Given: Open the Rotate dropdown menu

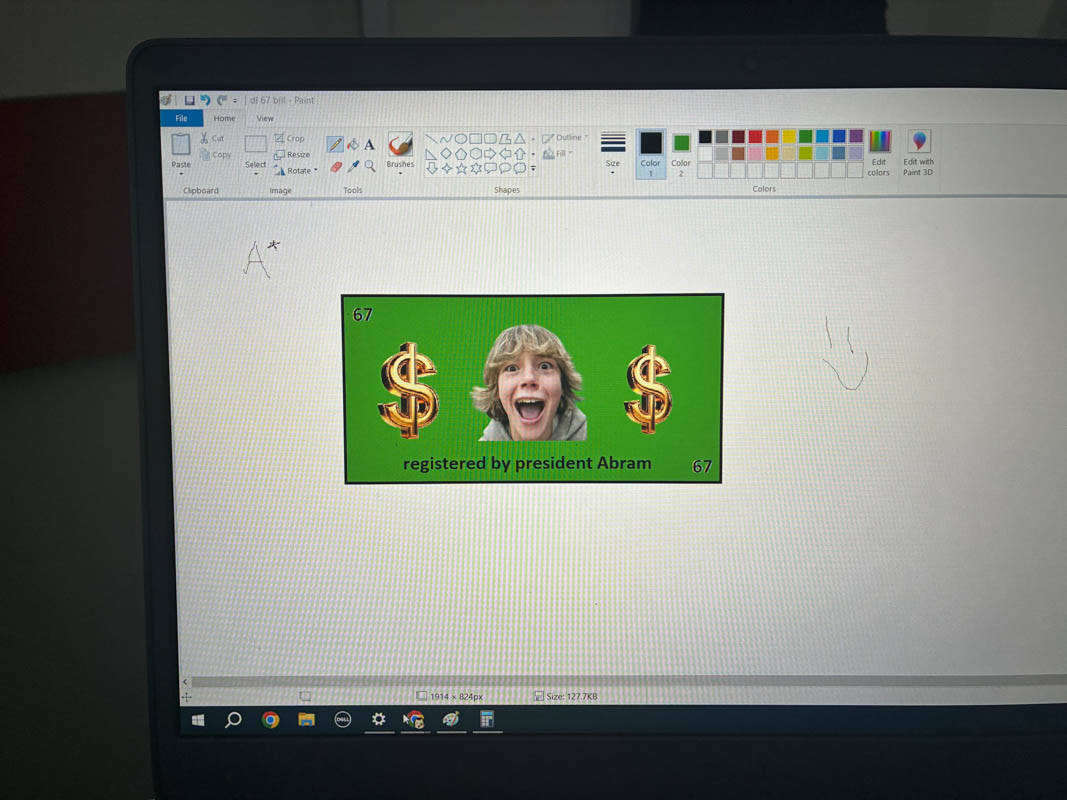Looking at the screenshot, I should 297,171.
